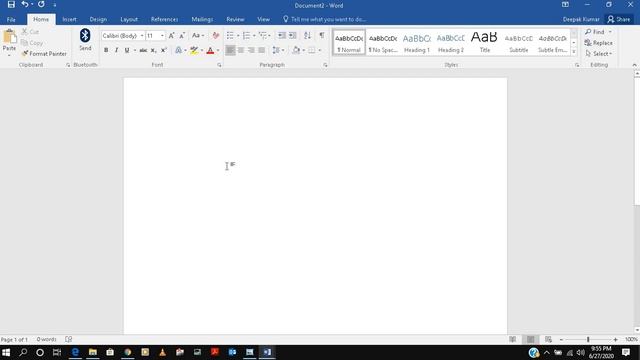Open the File menu tab

[x=11, y=19]
